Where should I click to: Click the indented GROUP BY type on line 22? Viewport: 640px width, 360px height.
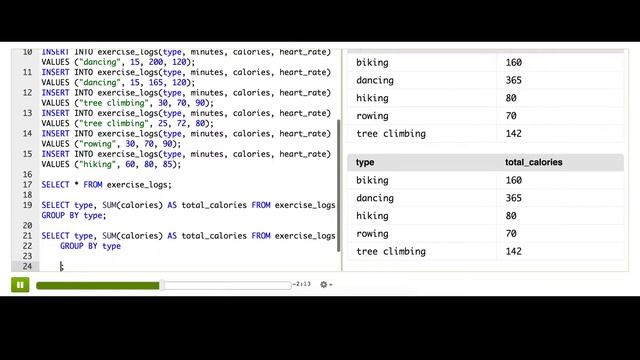(90, 246)
